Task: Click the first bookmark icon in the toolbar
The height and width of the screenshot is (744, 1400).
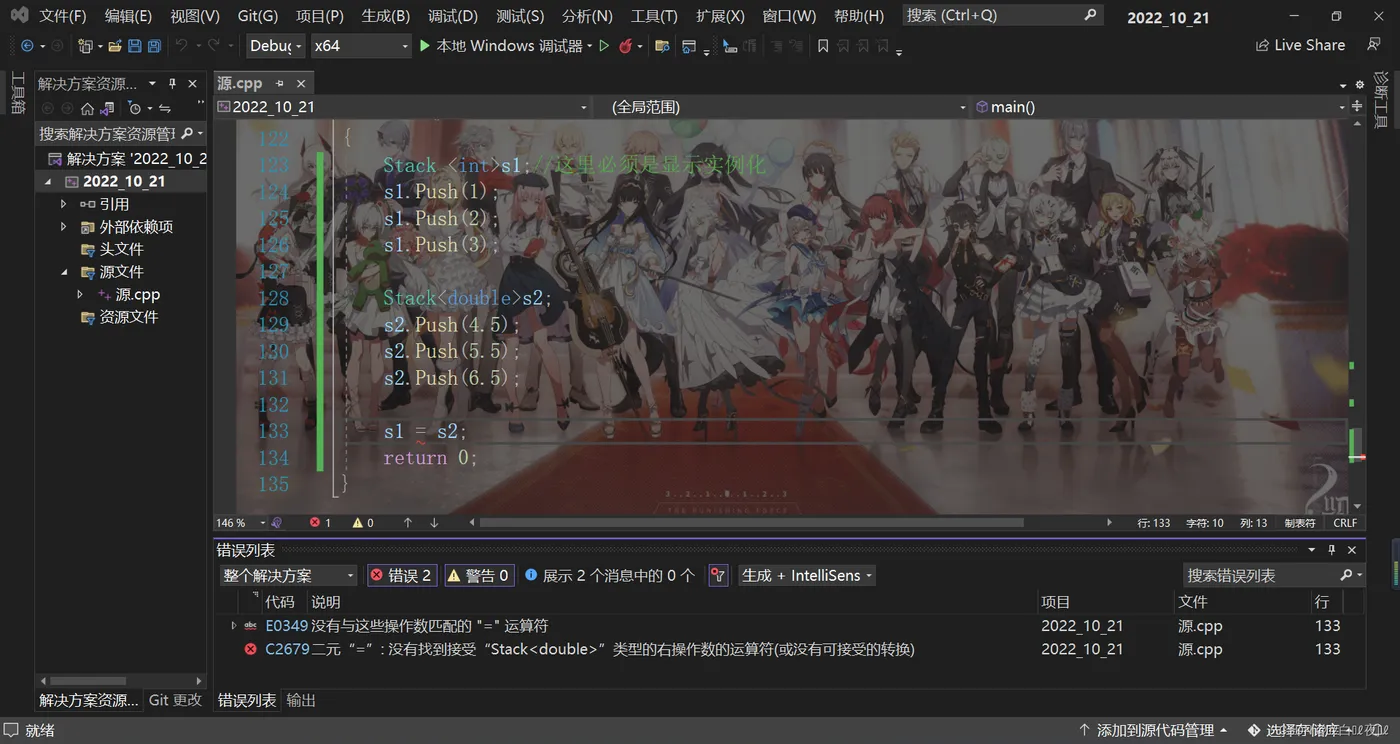Action: (823, 46)
